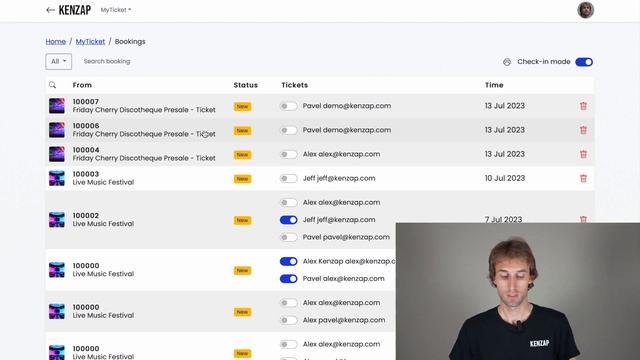Viewport: 640px width, 360px height.
Task: Open event thumbnail of booking 100007
Action: [x=57, y=106]
